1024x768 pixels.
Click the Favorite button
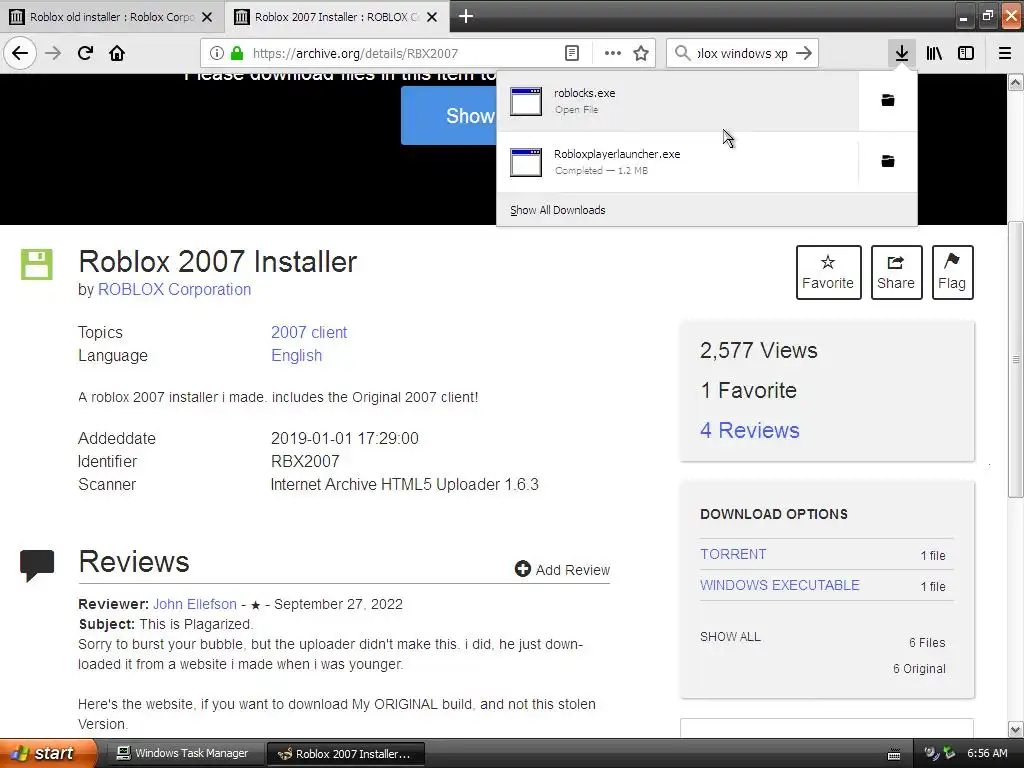point(828,272)
